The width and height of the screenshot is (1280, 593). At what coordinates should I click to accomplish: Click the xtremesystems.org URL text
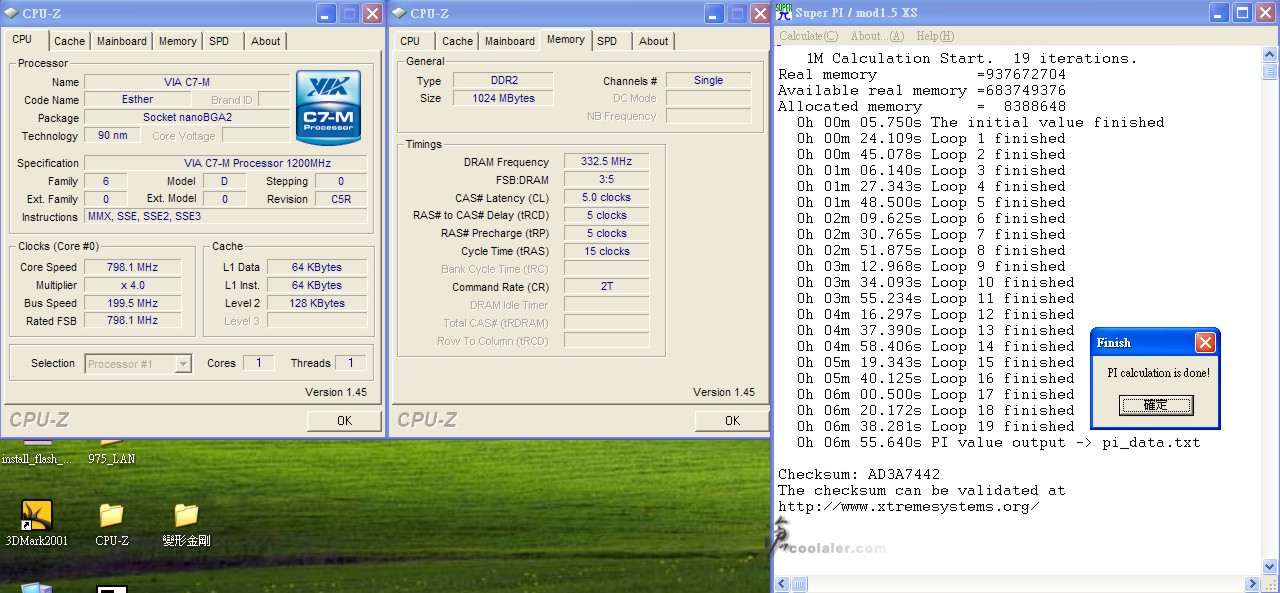908,506
